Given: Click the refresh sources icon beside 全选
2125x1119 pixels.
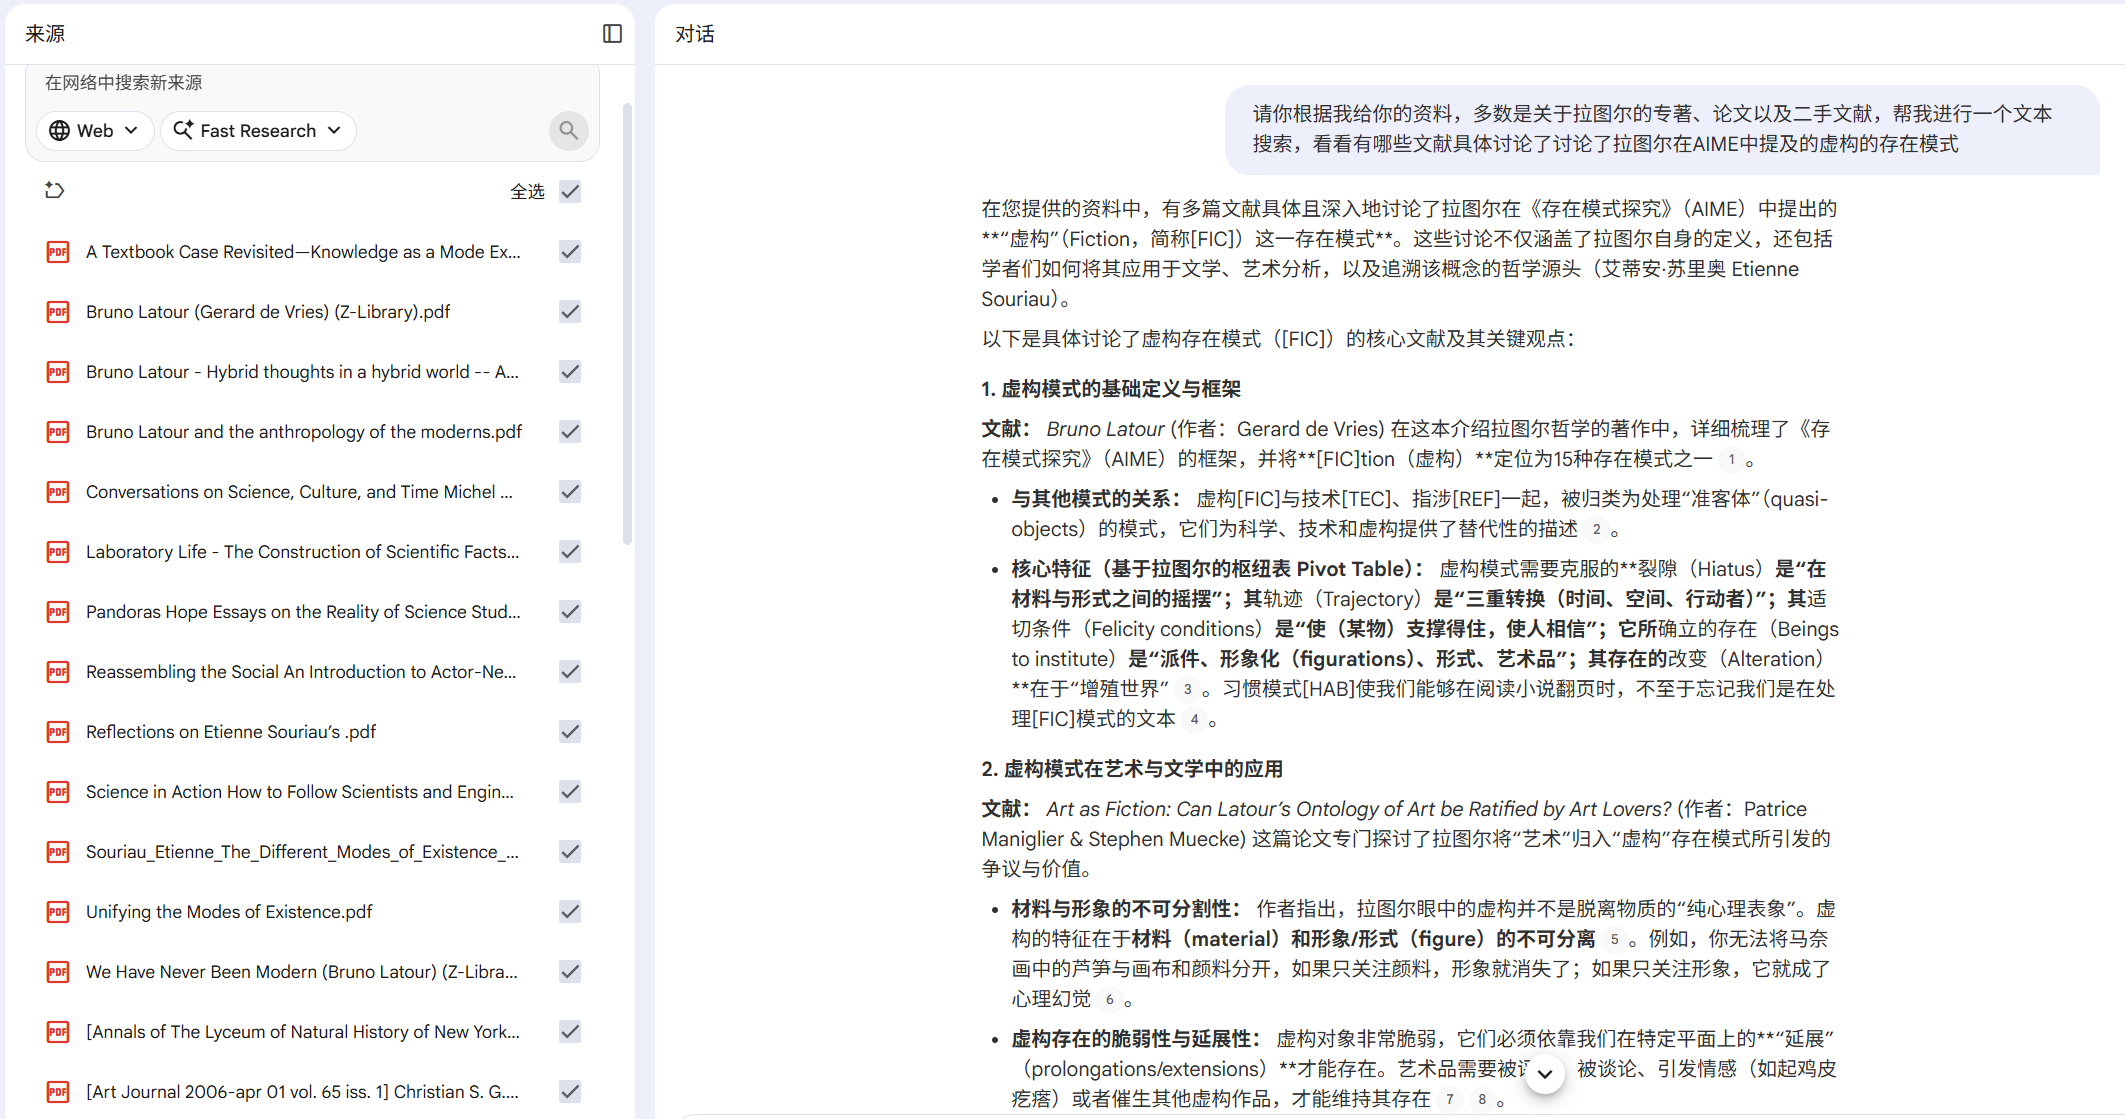Looking at the screenshot, I should click(x=55, y=190).
